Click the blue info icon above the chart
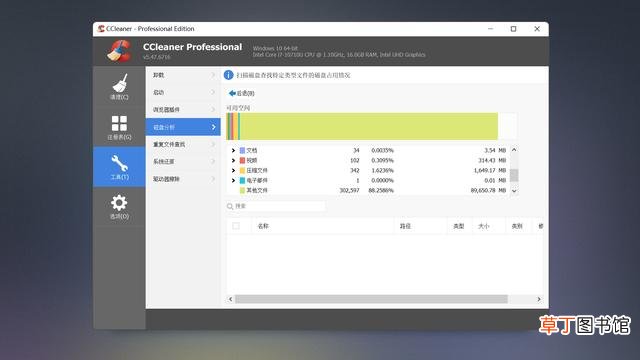 [229, 75]
